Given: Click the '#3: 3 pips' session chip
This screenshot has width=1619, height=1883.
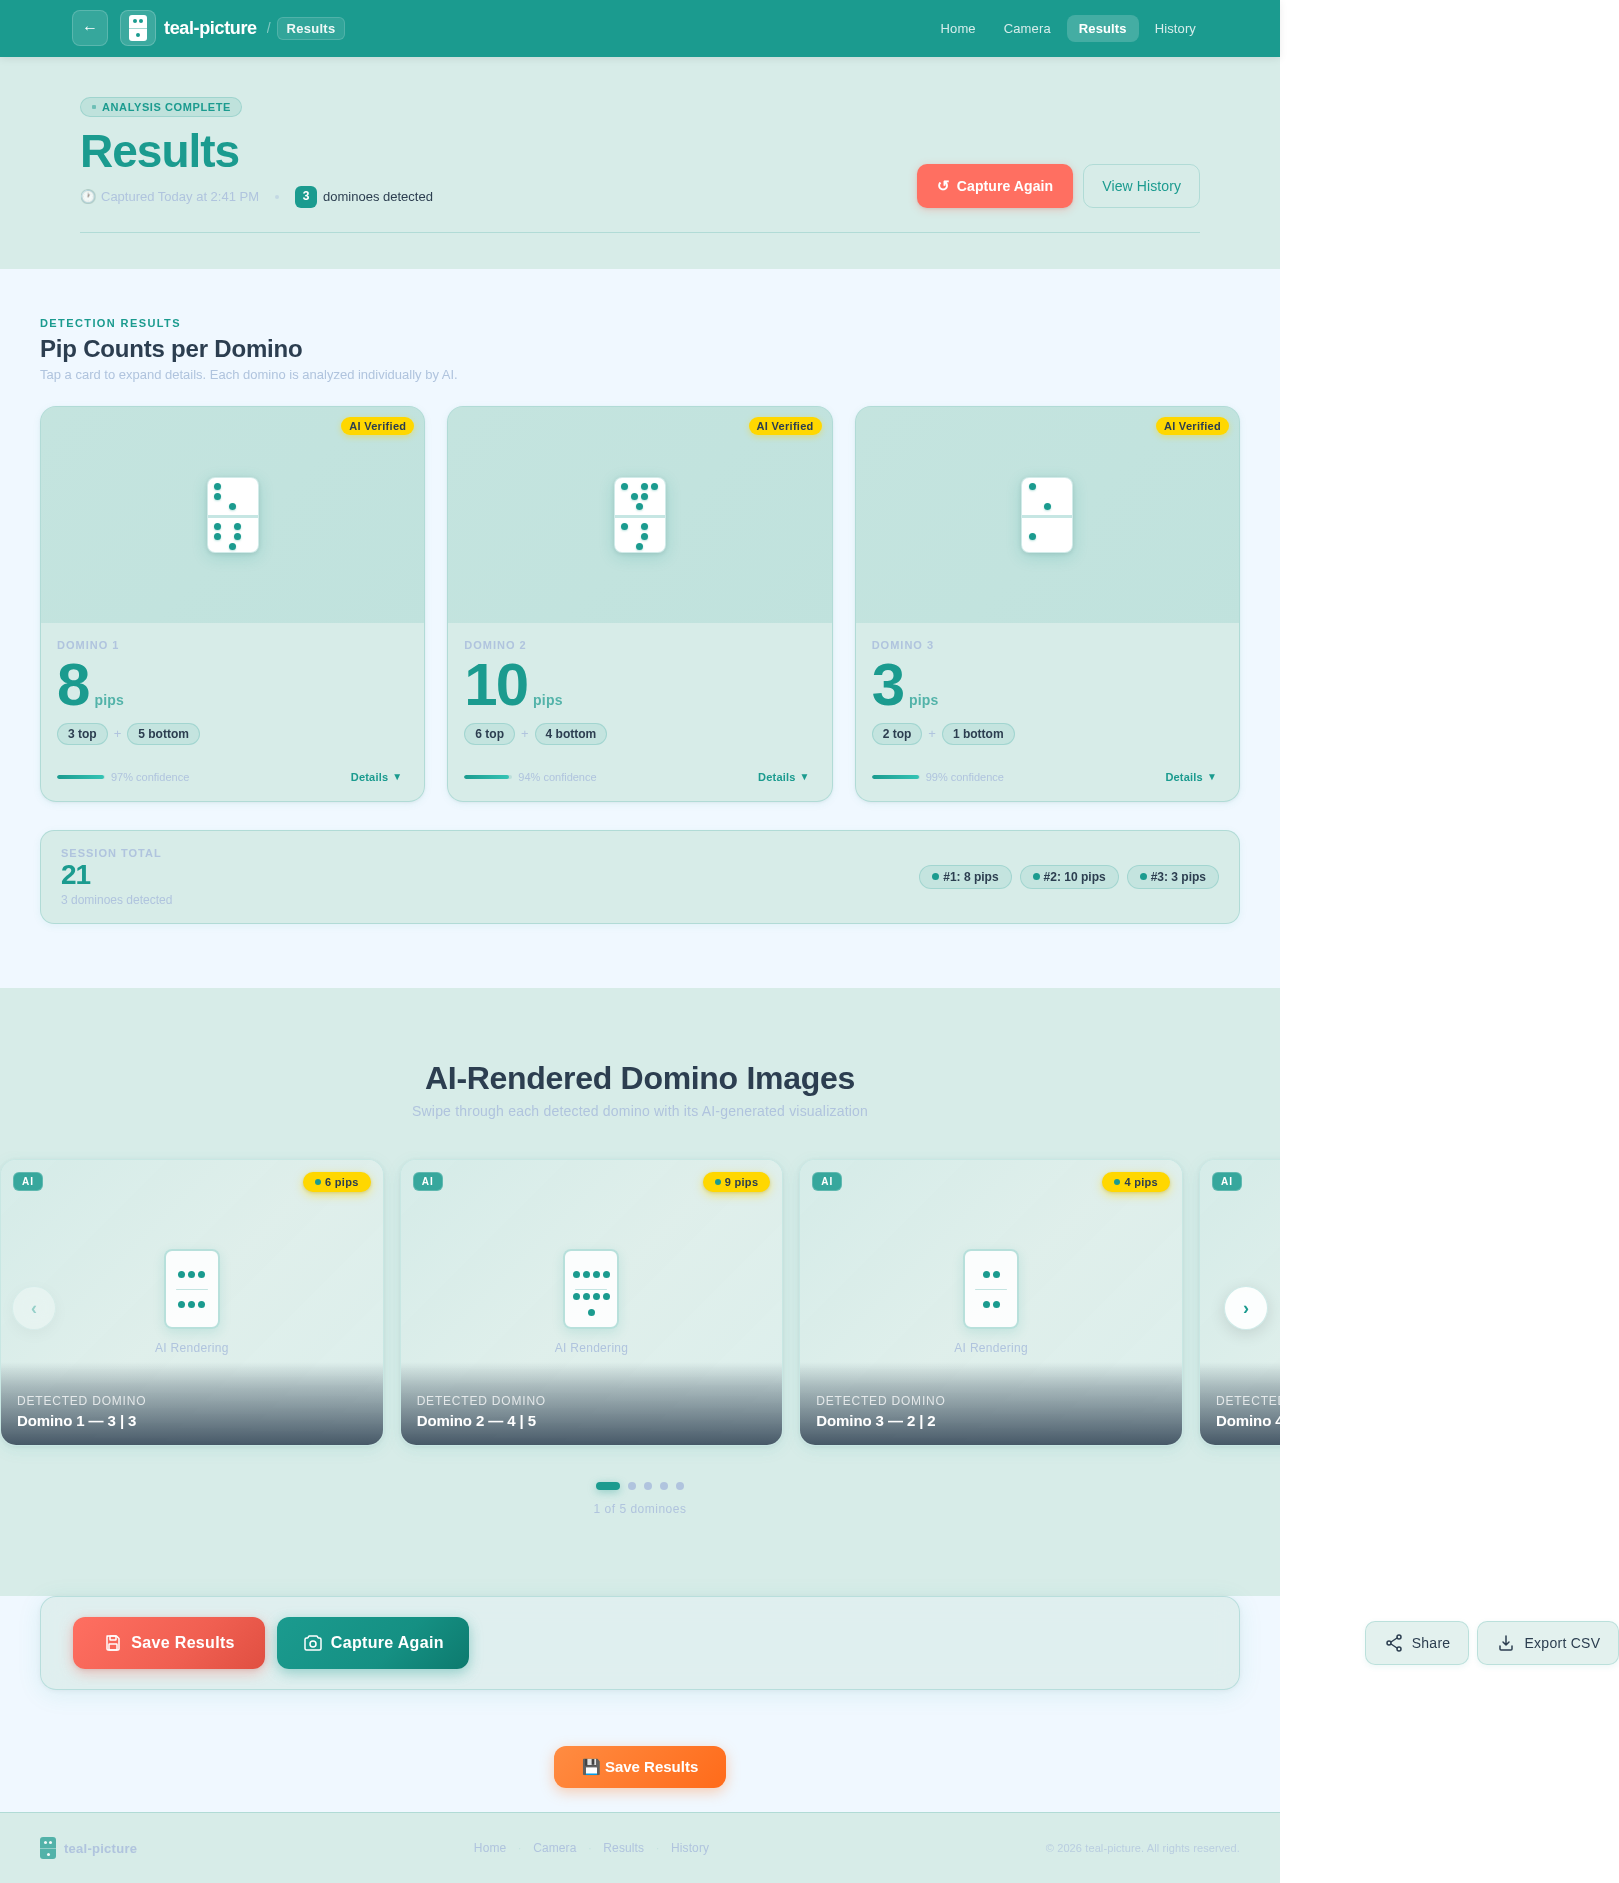Looking at the screenshot, I should pos(1173,877).
